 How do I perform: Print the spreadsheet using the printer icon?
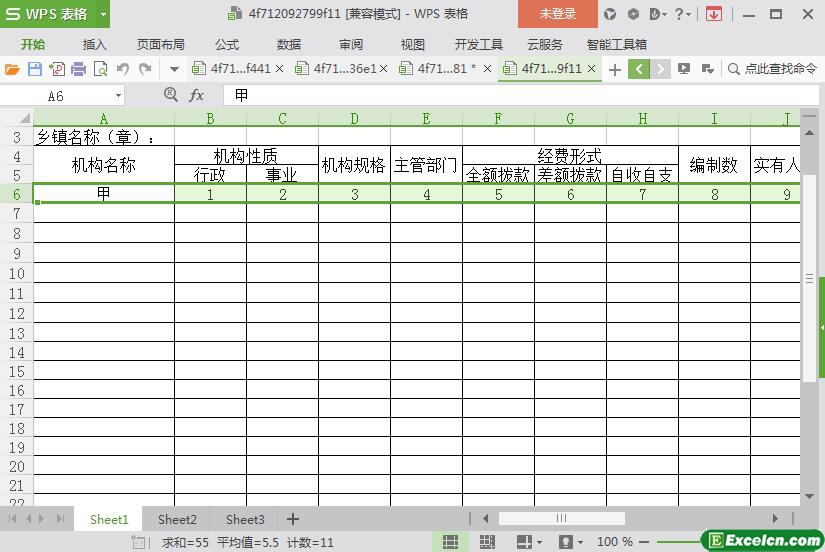[78, 69]
